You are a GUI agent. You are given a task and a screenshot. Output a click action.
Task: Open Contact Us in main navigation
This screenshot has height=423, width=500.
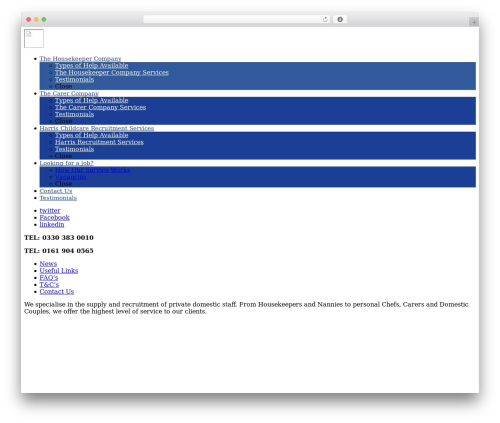56,191
